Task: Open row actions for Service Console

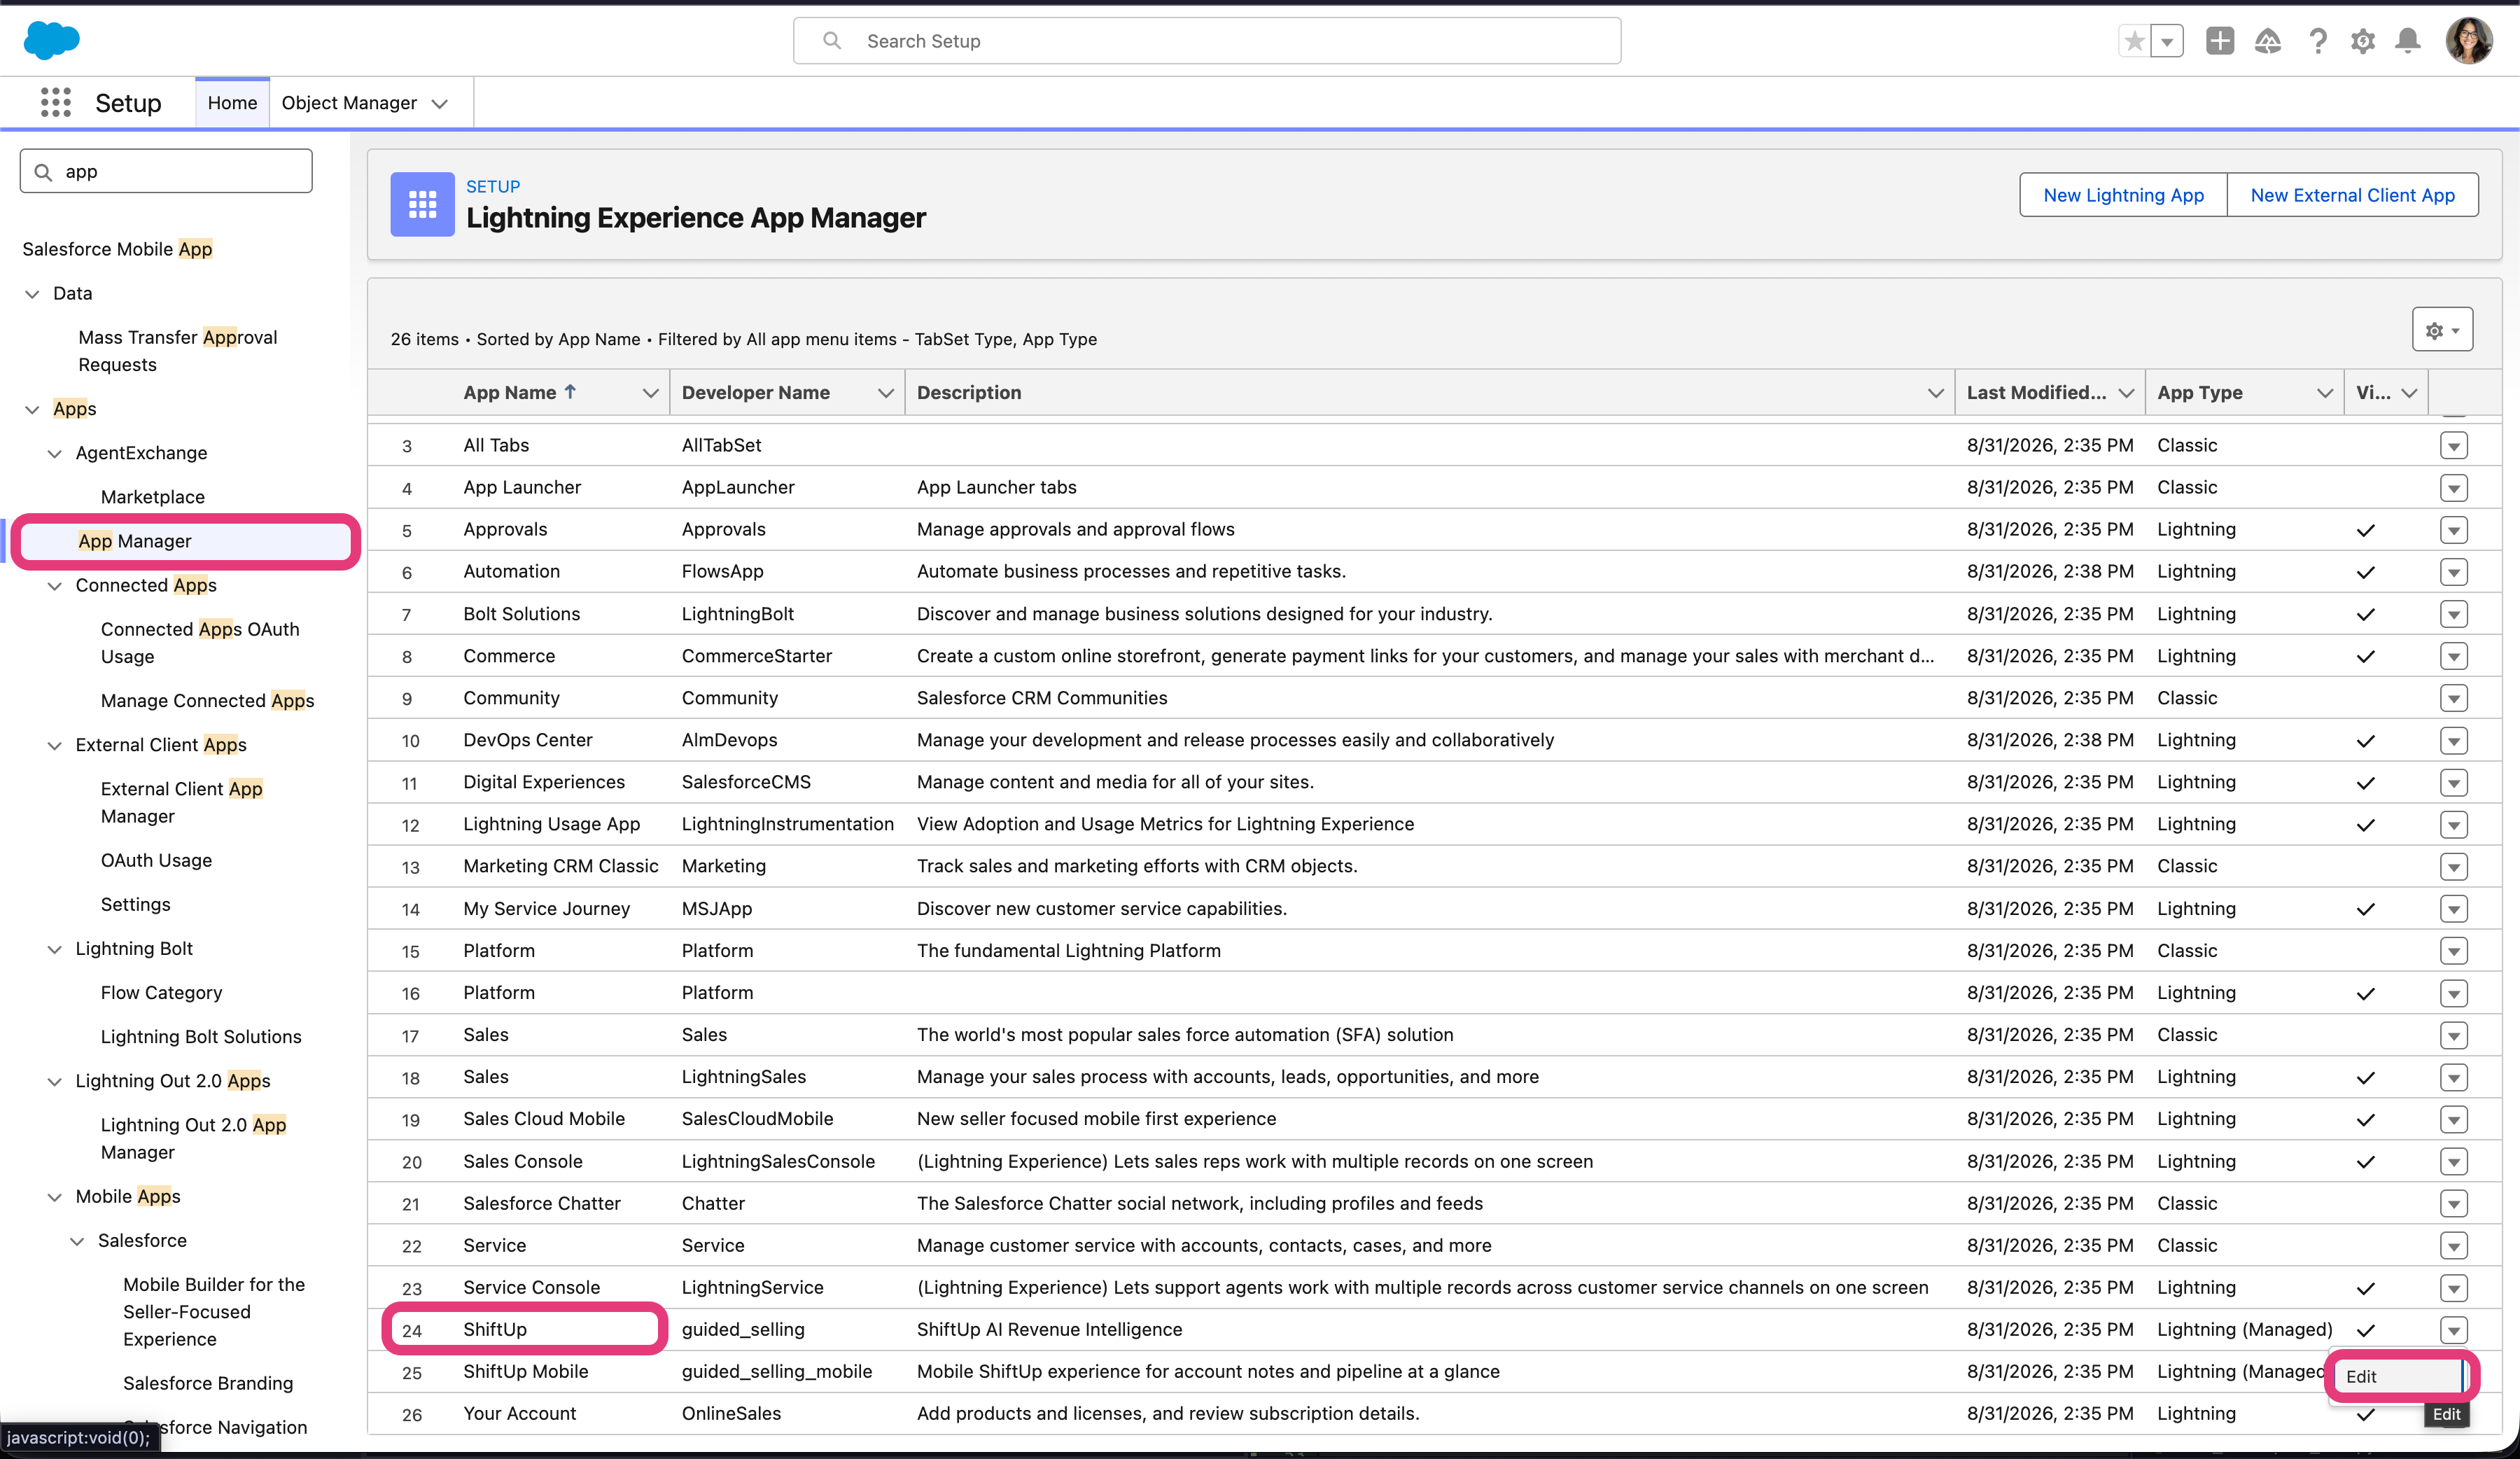Action: [x=2453, y=1287]
